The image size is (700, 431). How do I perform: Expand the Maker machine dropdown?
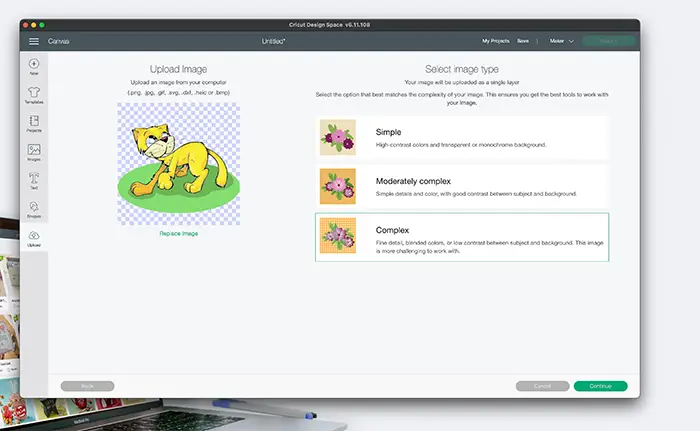561,41
